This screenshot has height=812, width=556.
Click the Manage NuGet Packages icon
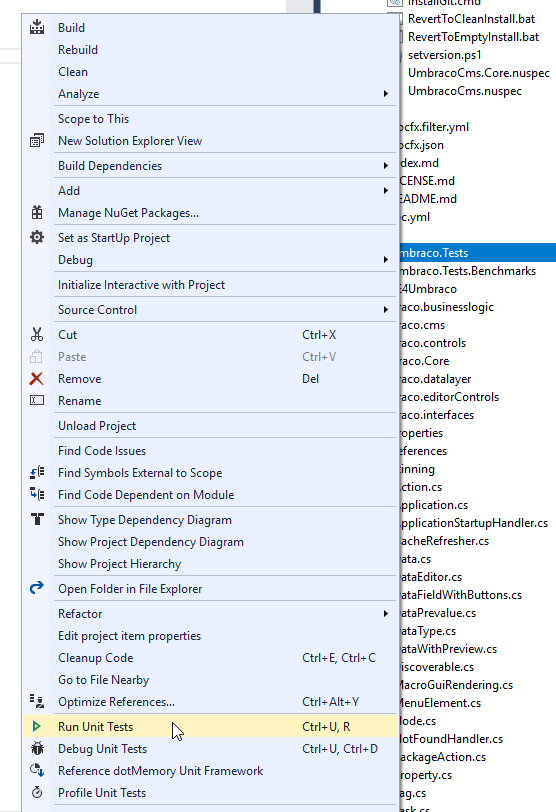click(x=37, y=212)
